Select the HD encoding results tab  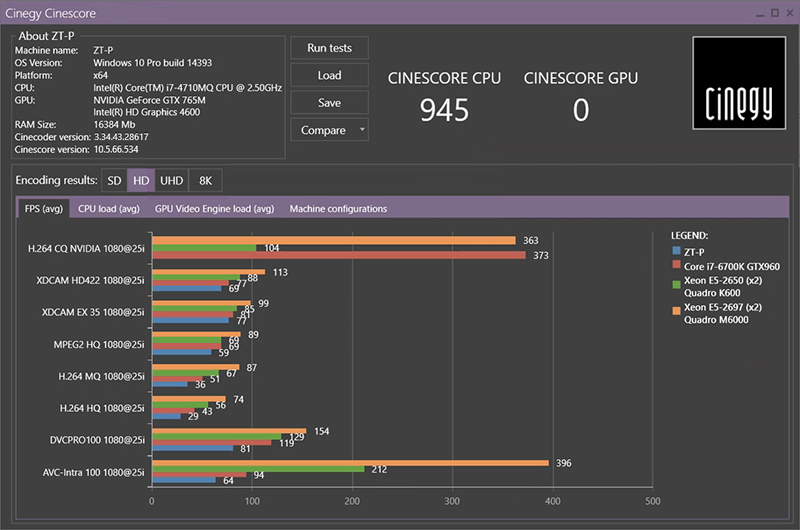(141, 181)
